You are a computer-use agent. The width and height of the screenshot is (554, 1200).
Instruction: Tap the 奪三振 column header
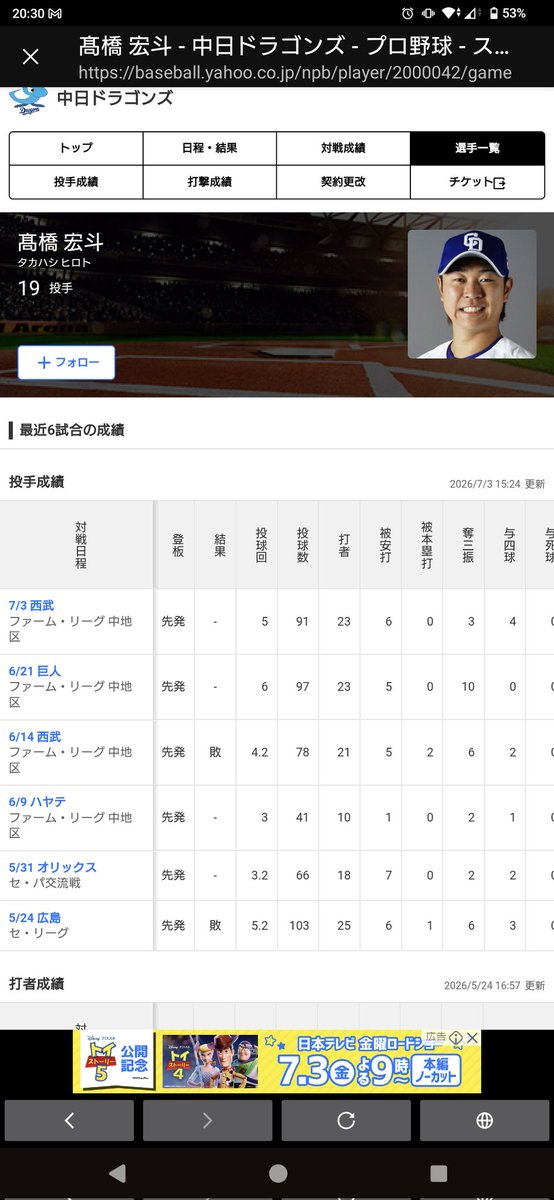coord(467,544)
